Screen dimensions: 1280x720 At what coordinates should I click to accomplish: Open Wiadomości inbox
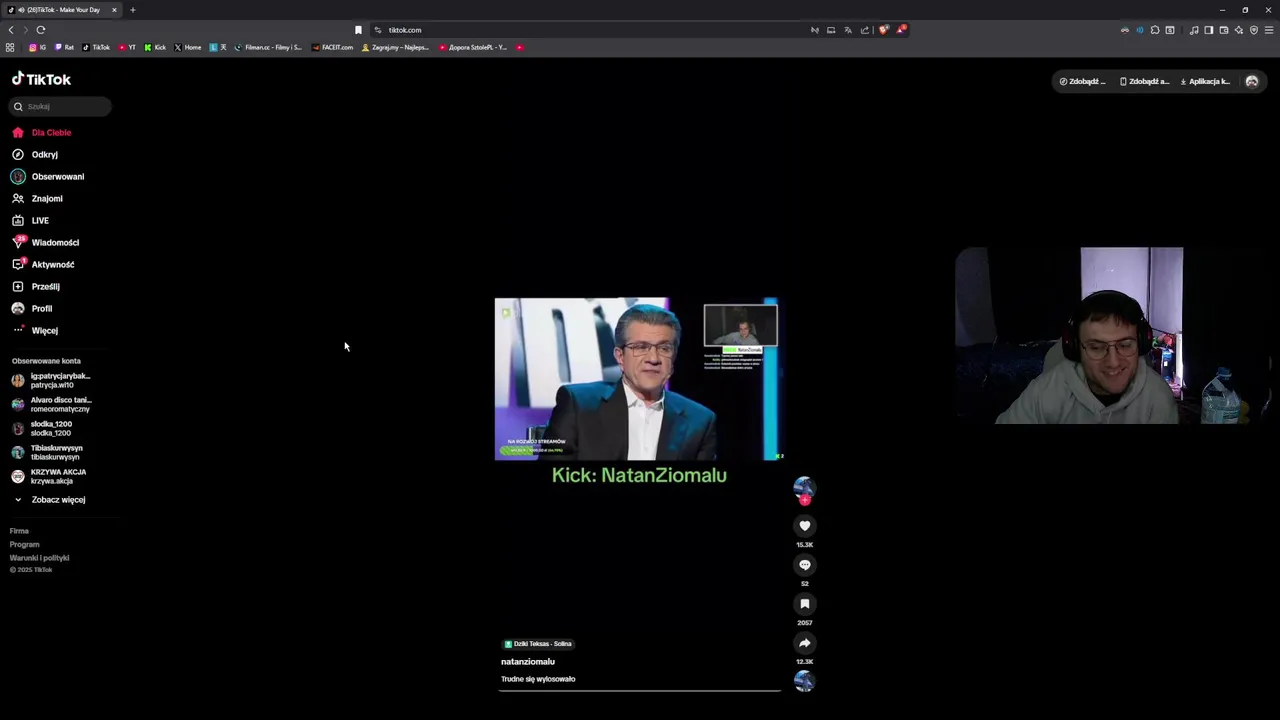[x=45, y=242]
